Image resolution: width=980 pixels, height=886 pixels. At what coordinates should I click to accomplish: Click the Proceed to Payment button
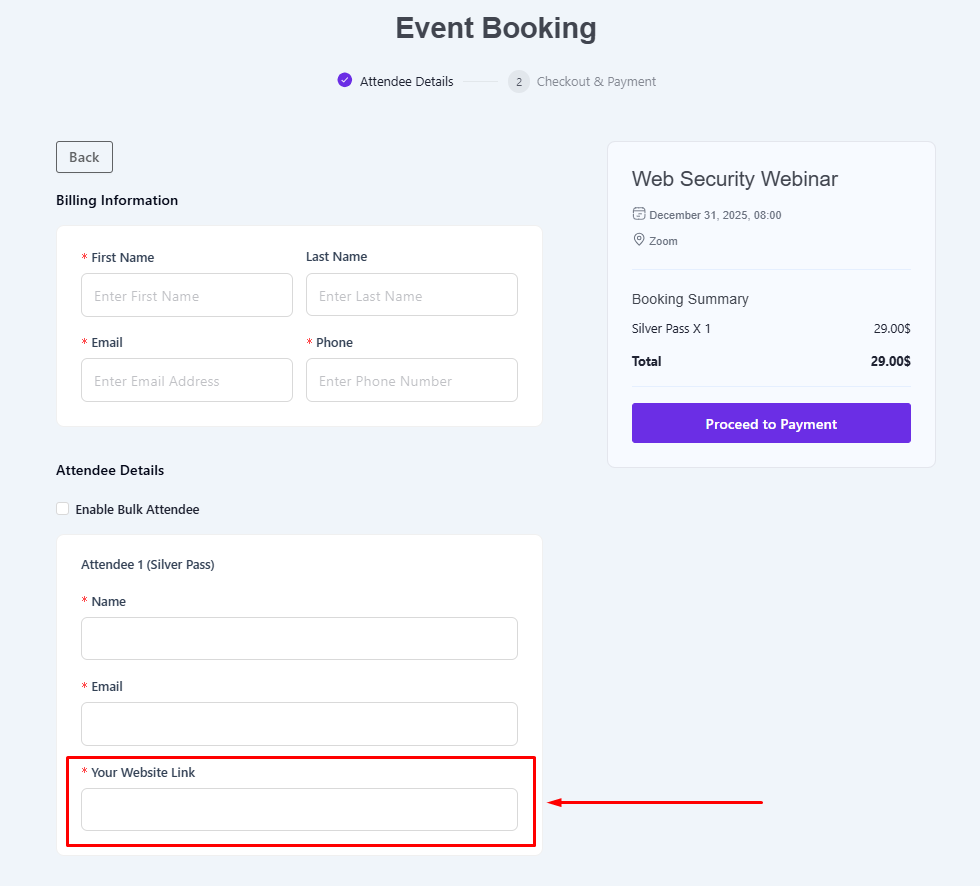click(x=771, y=423)
